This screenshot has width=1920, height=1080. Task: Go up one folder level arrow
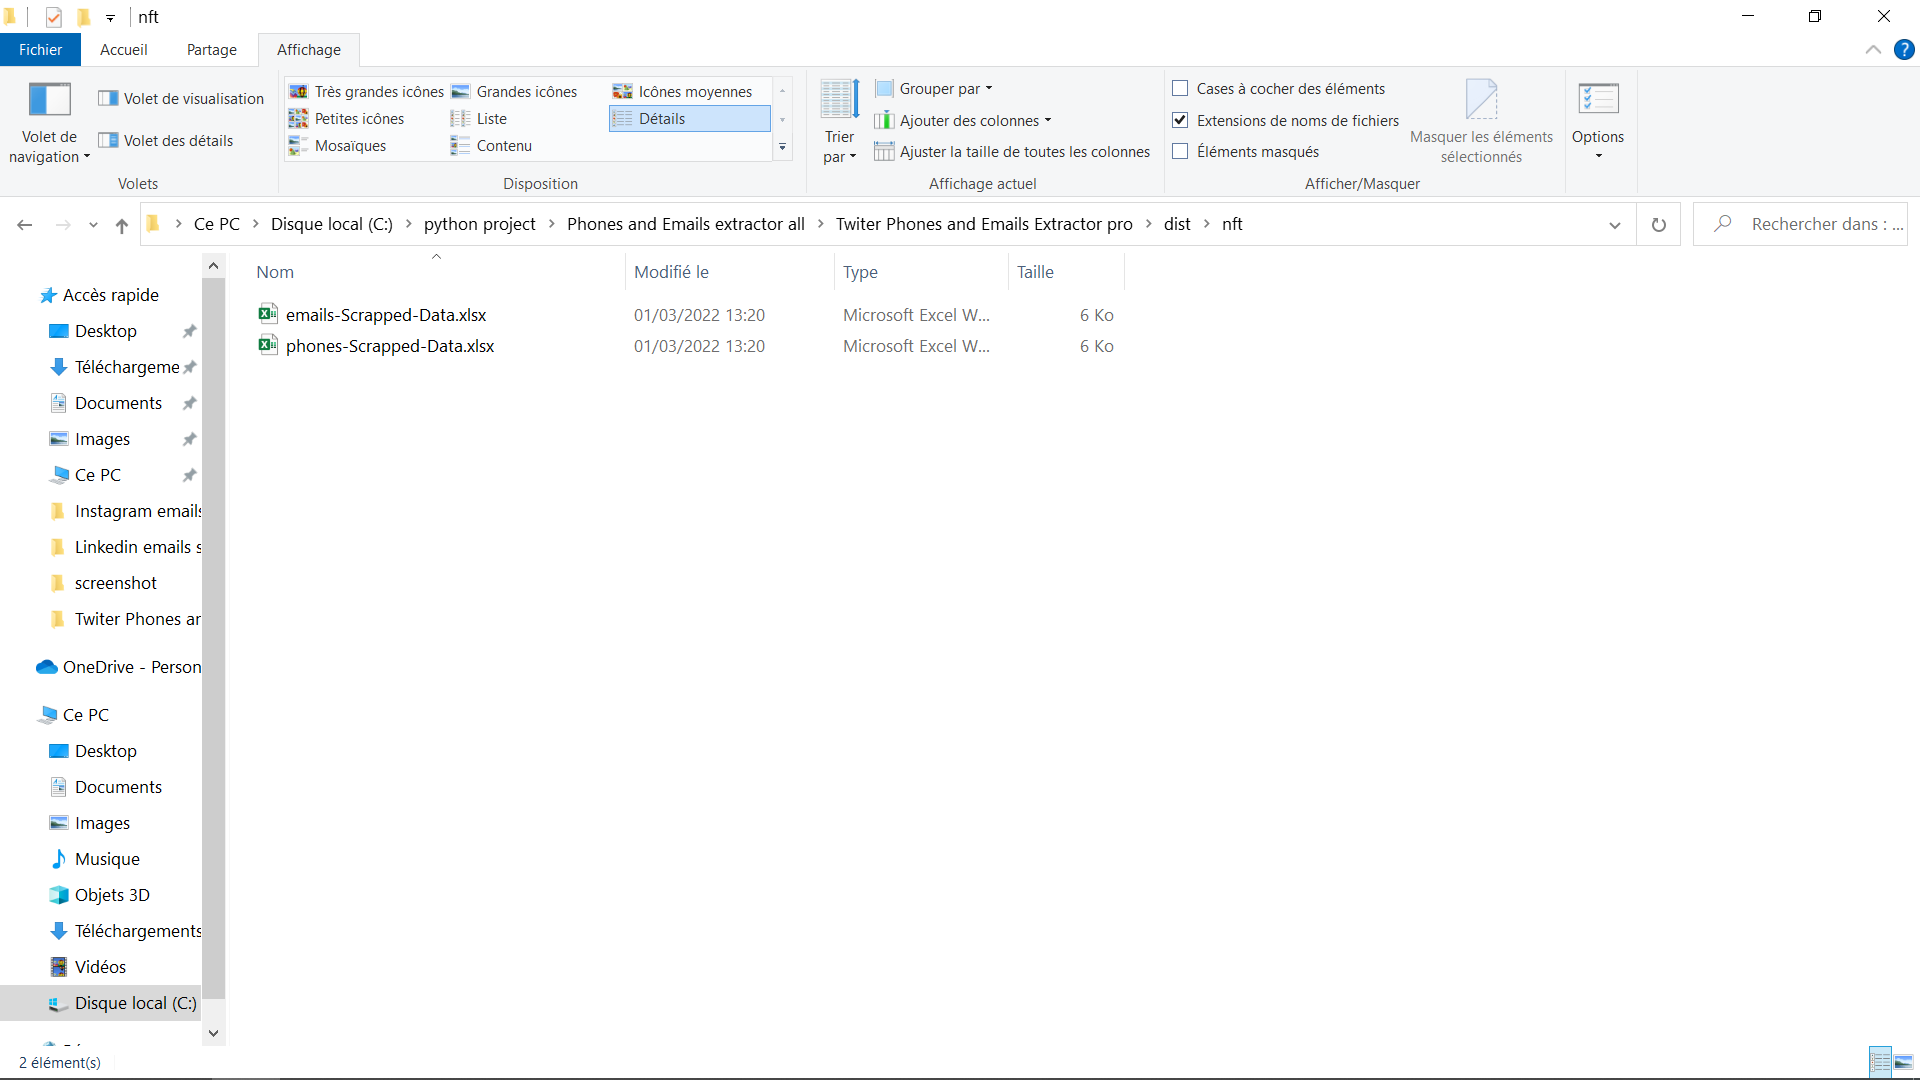pyautogui.click(x=122, y=225)
